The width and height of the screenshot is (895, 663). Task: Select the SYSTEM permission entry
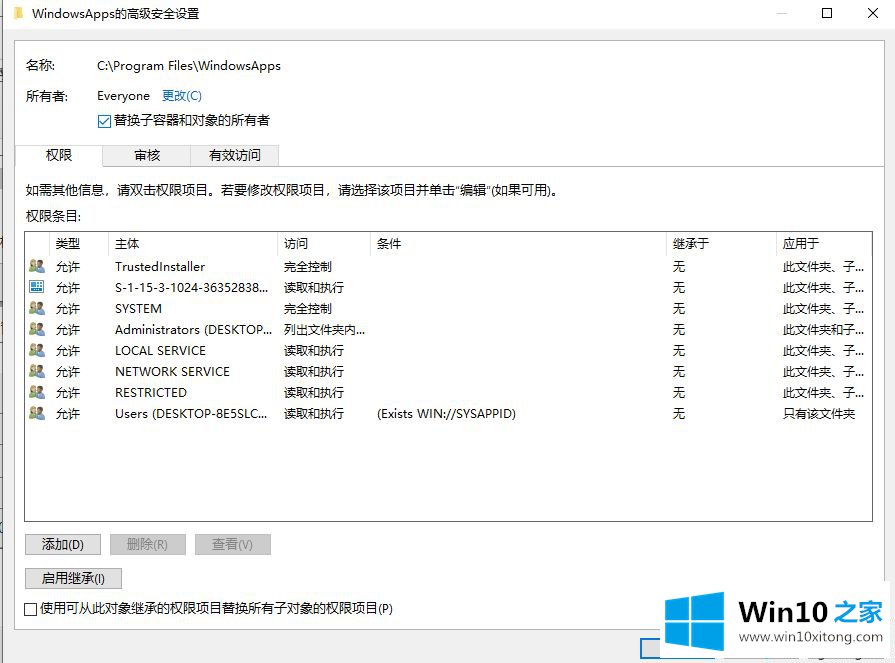coord(448,309)
